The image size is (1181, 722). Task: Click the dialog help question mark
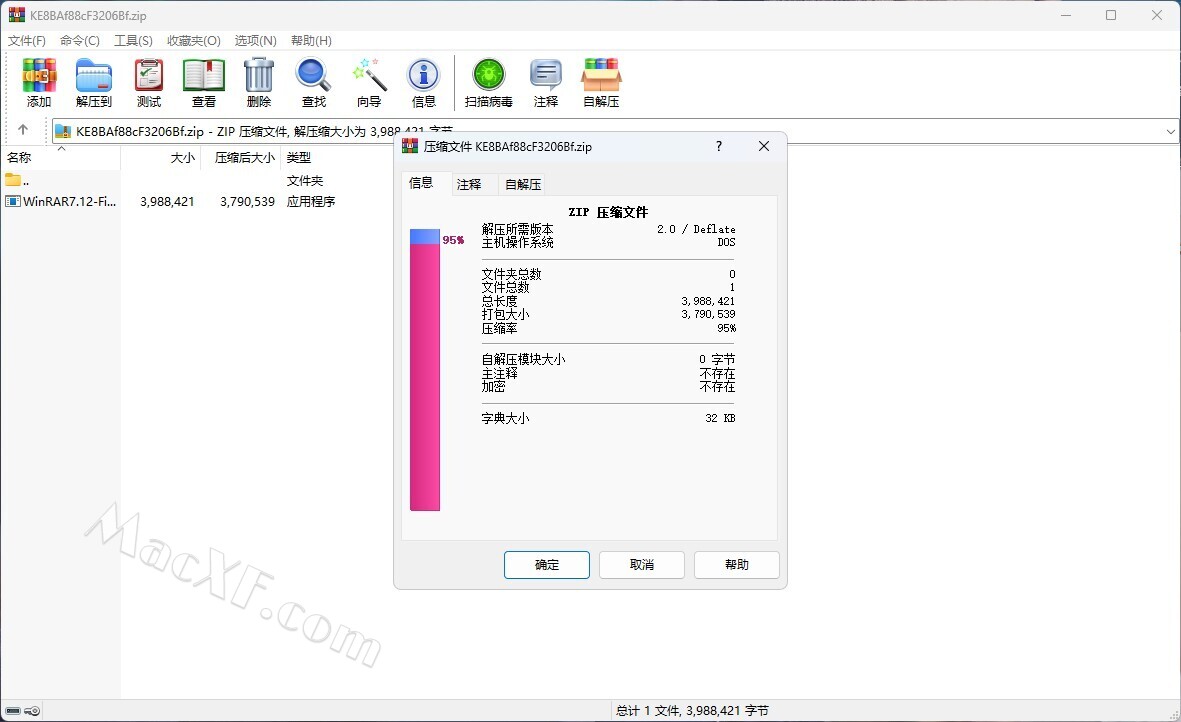[x=719, y=146]
